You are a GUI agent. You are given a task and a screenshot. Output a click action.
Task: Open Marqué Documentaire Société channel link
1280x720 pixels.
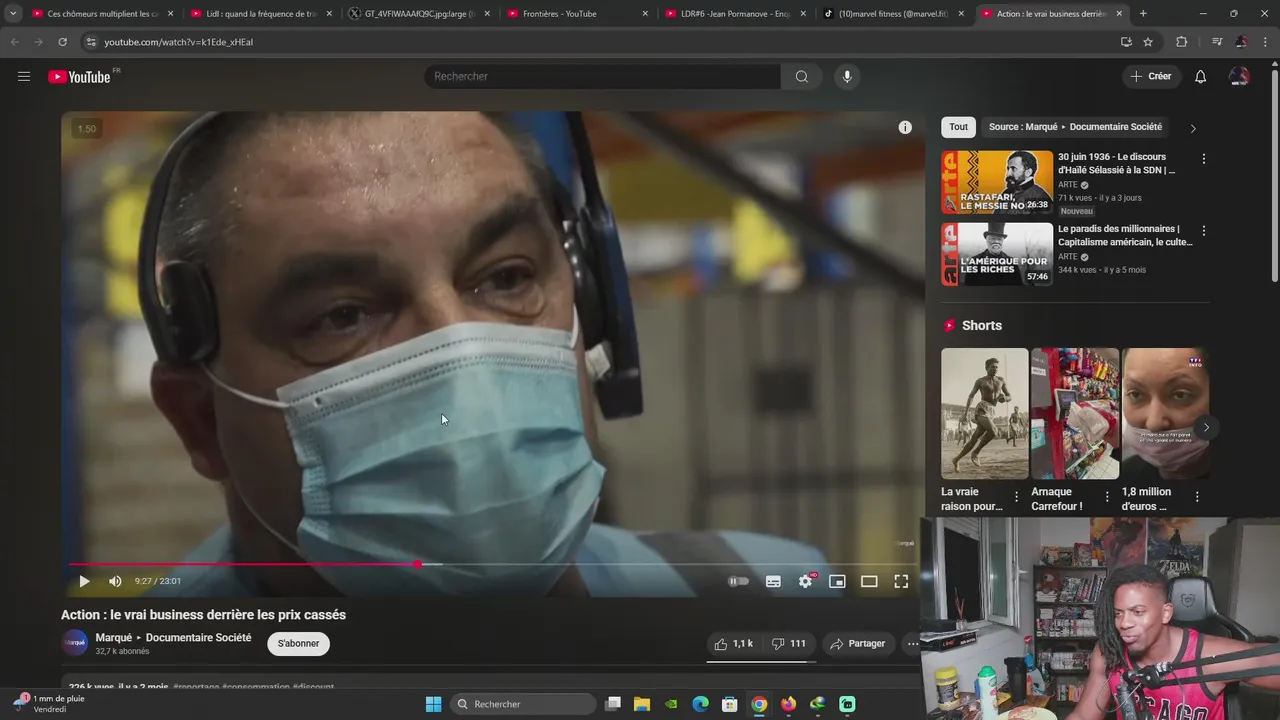coord(173,637)
